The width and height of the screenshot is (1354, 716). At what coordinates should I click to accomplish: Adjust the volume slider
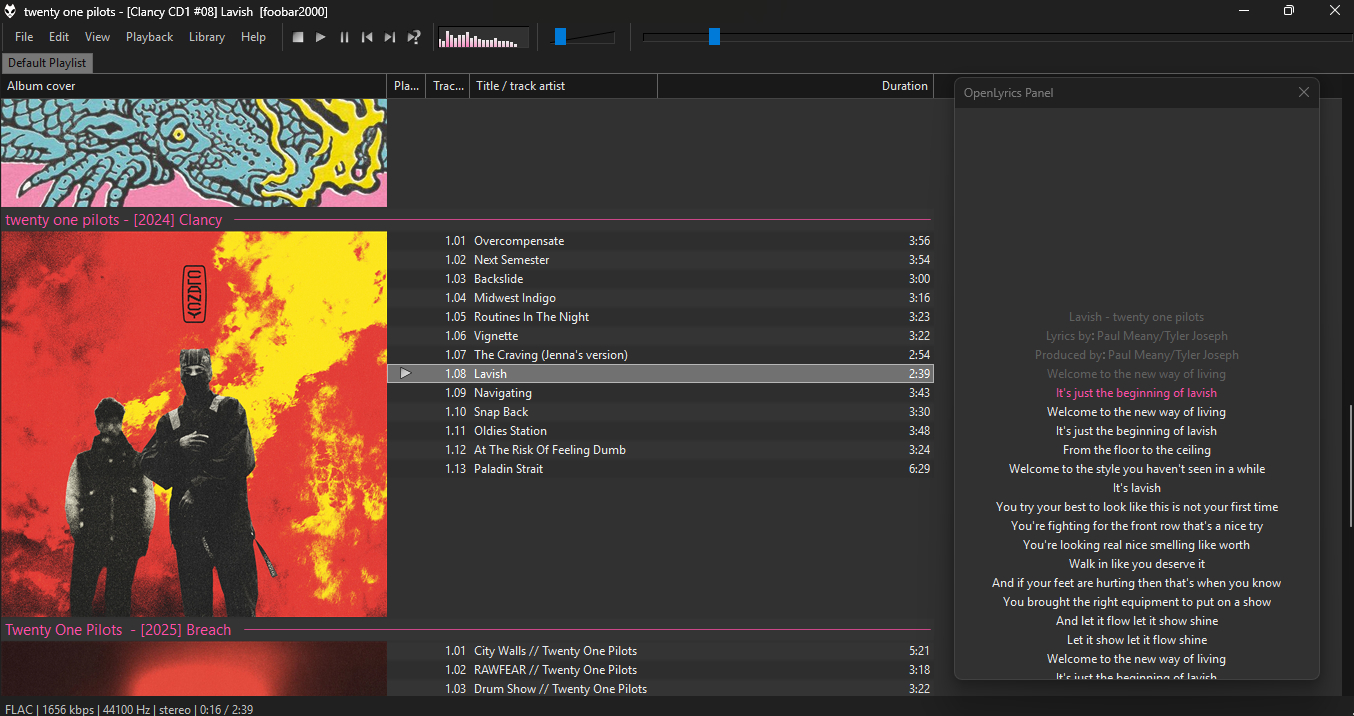point(561,37)
